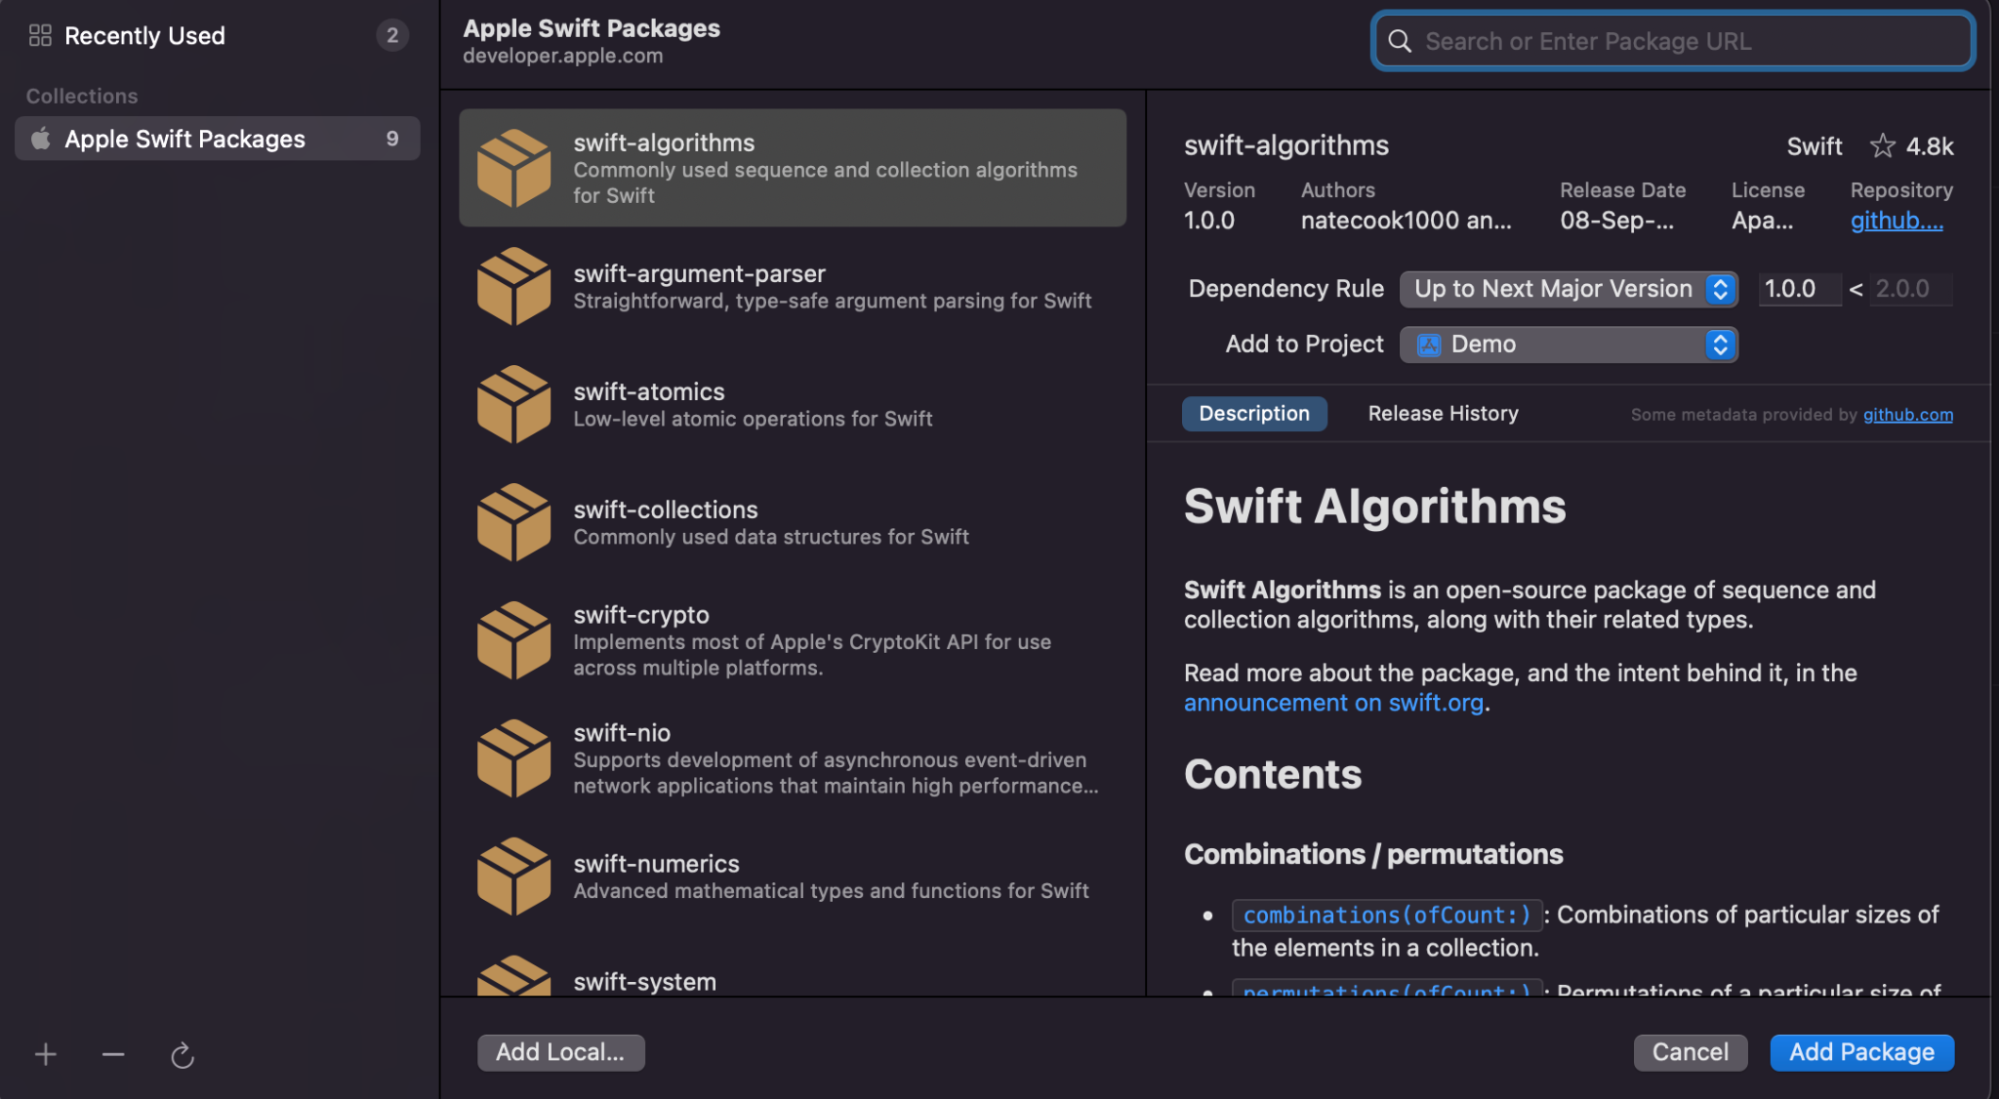Click the Cancel button
The width and height of the screenshot is (1999, 1100).
tap(1689, 1052)
